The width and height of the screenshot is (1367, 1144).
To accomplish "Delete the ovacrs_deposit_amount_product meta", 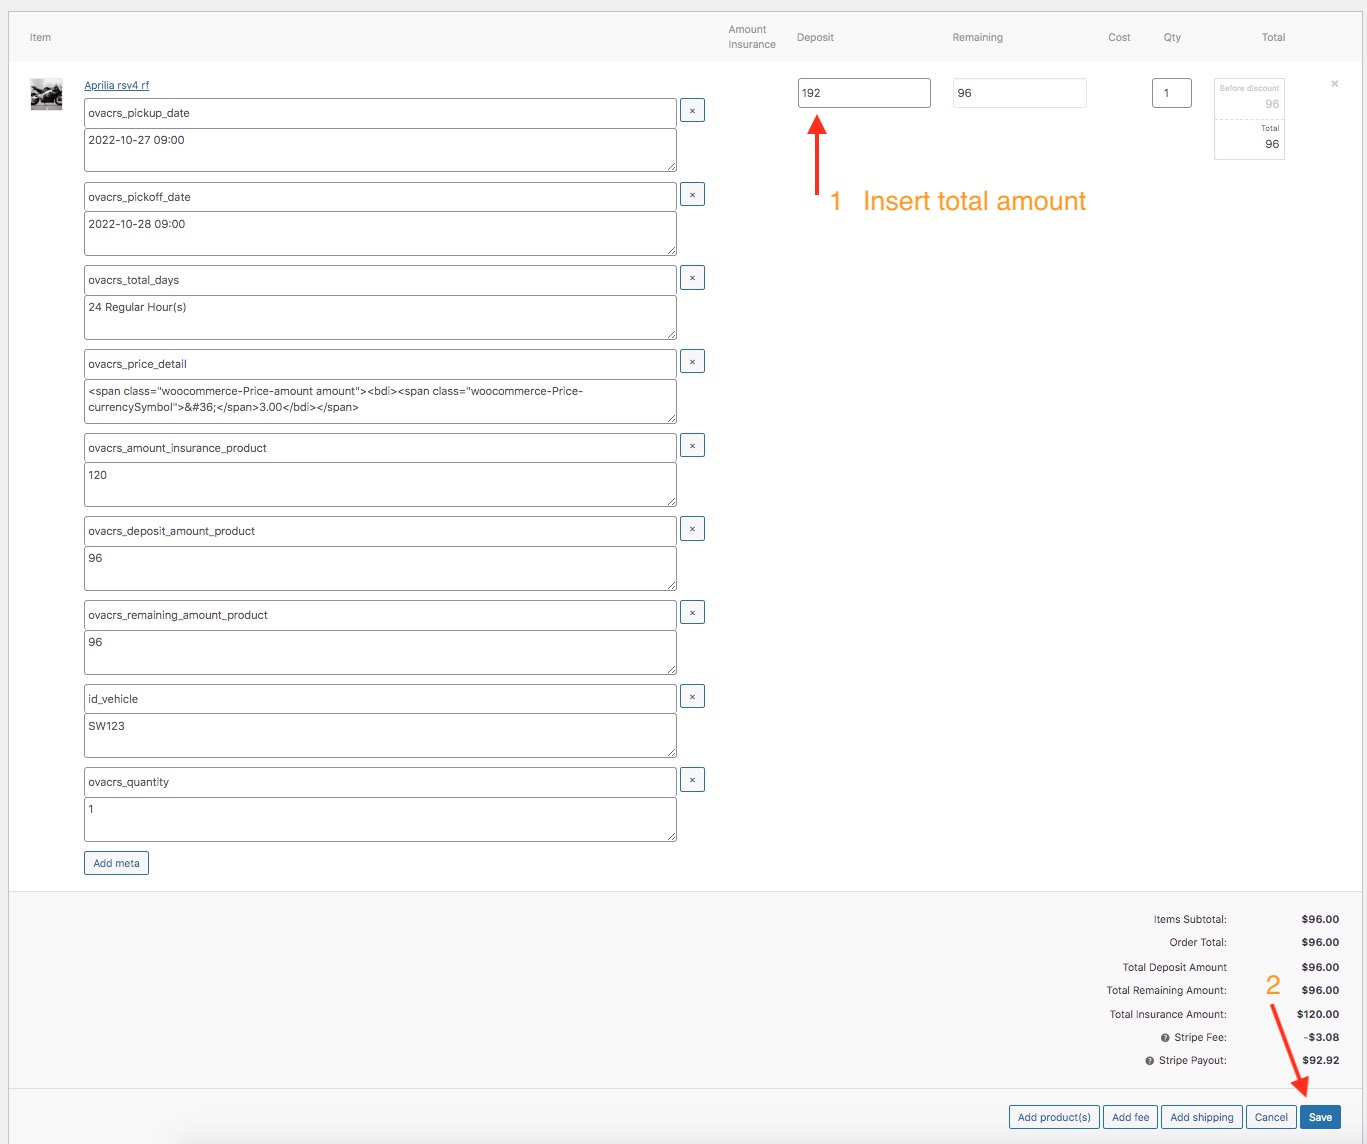I will click(x=692, y=529).
